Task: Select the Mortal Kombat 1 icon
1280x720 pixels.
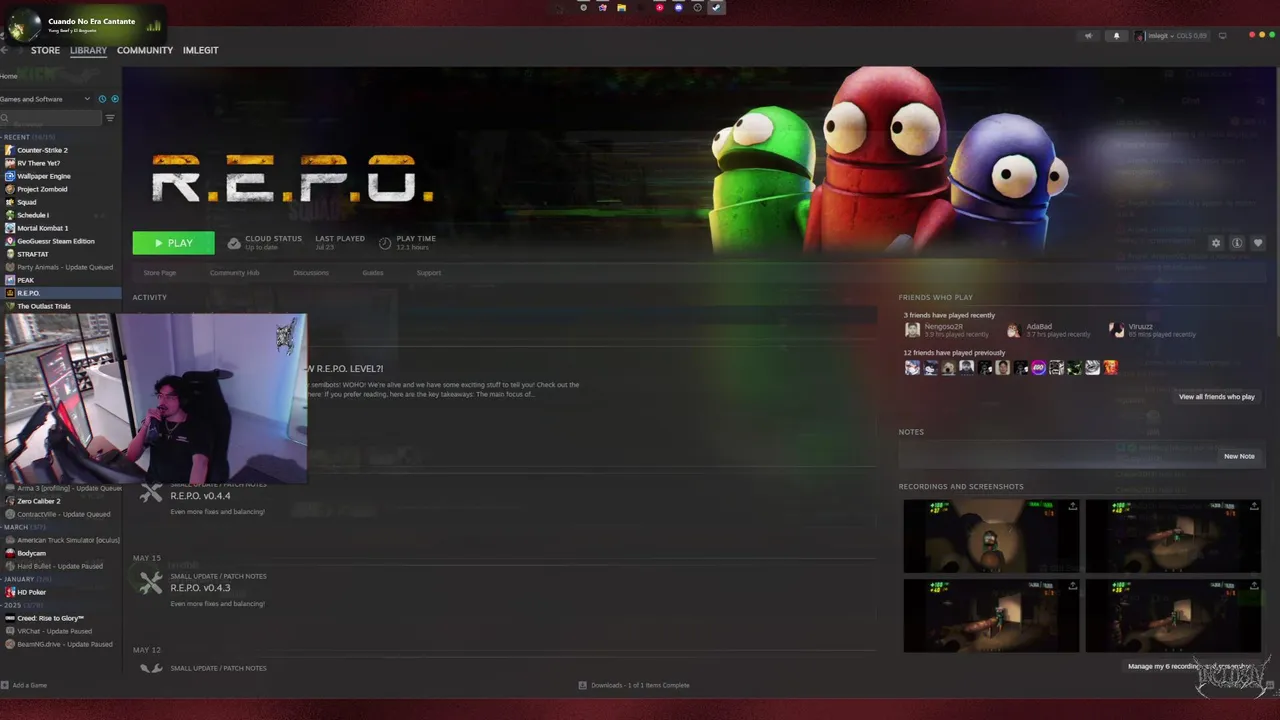Action: [x=10, y=228]
